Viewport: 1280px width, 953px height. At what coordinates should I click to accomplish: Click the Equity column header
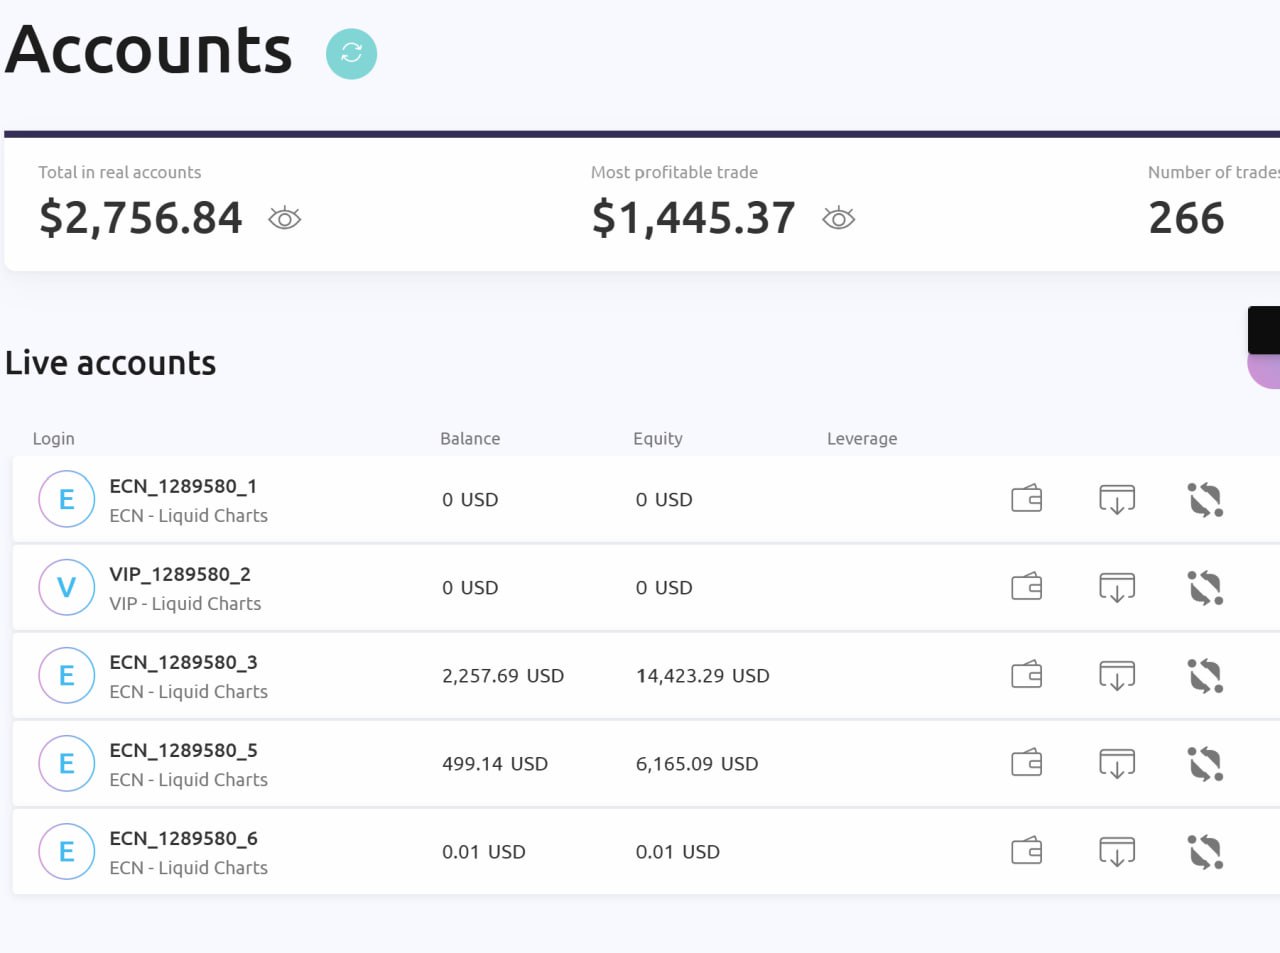pos(658,439)
